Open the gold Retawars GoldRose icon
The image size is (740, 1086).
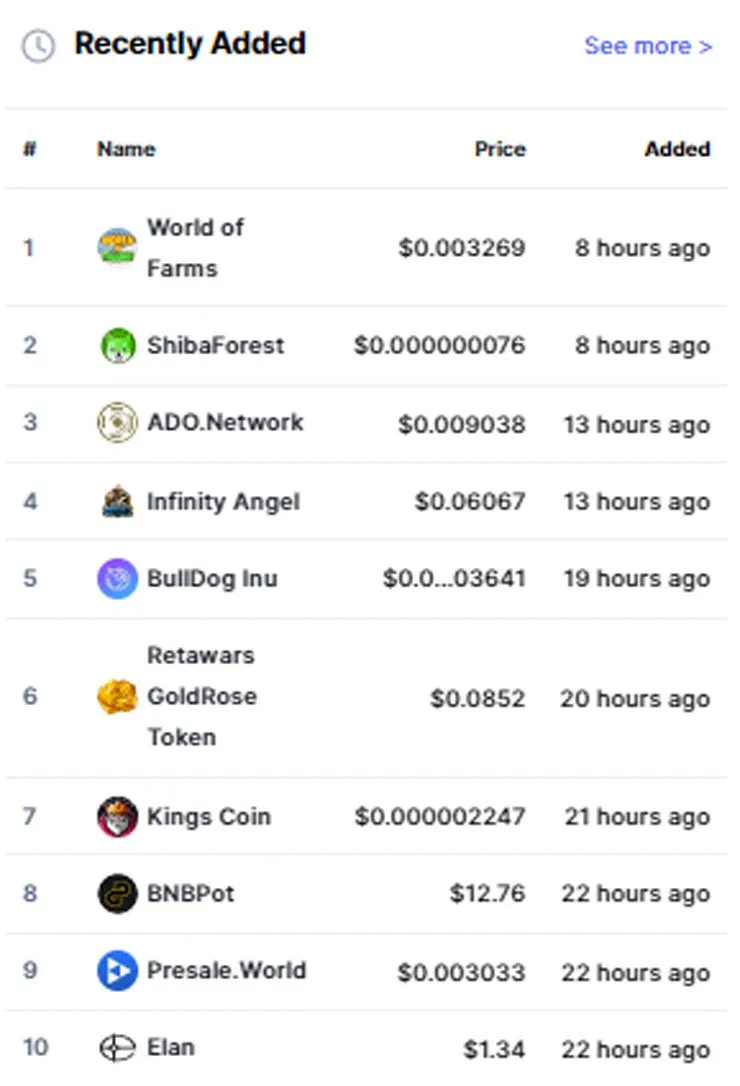[116, 696]
